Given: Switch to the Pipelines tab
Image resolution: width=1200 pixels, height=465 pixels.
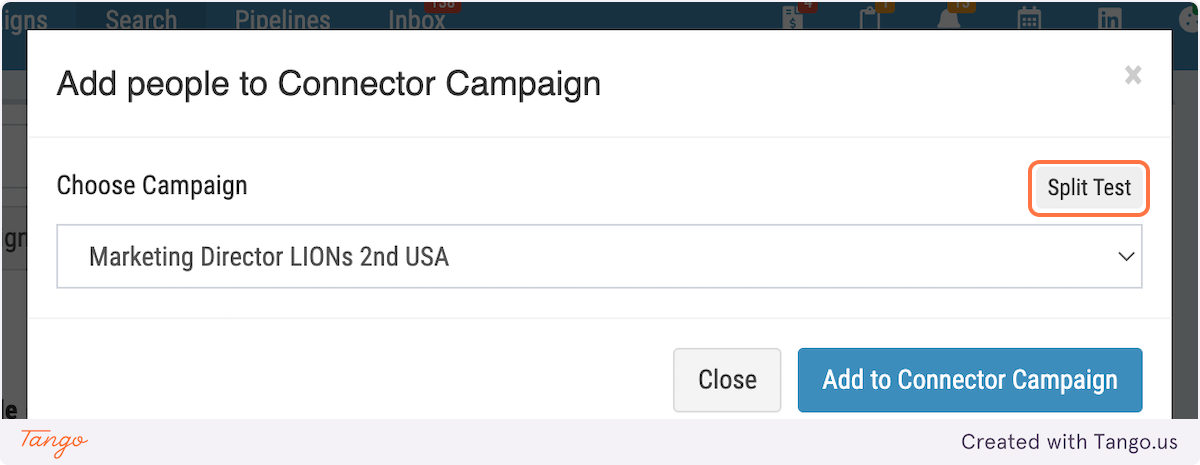Looking at the screenshot, I should click(282, 16).
